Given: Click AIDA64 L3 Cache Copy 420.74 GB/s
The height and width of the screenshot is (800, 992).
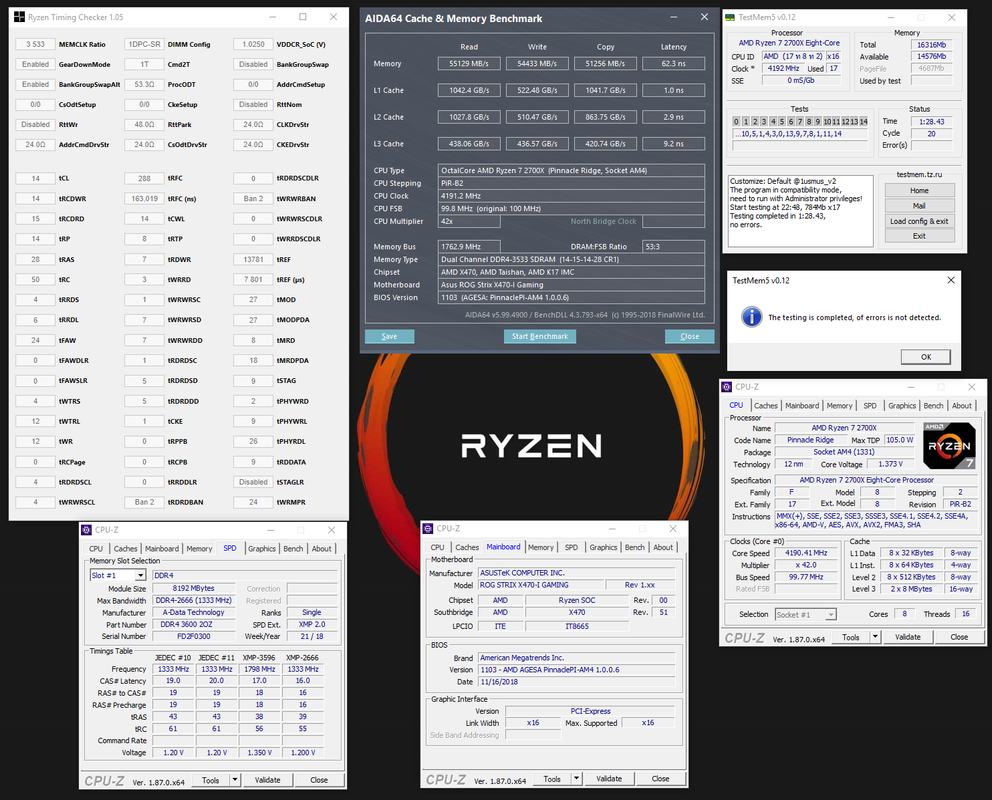Looking at the screenshot, I should [x=605, y=144].
